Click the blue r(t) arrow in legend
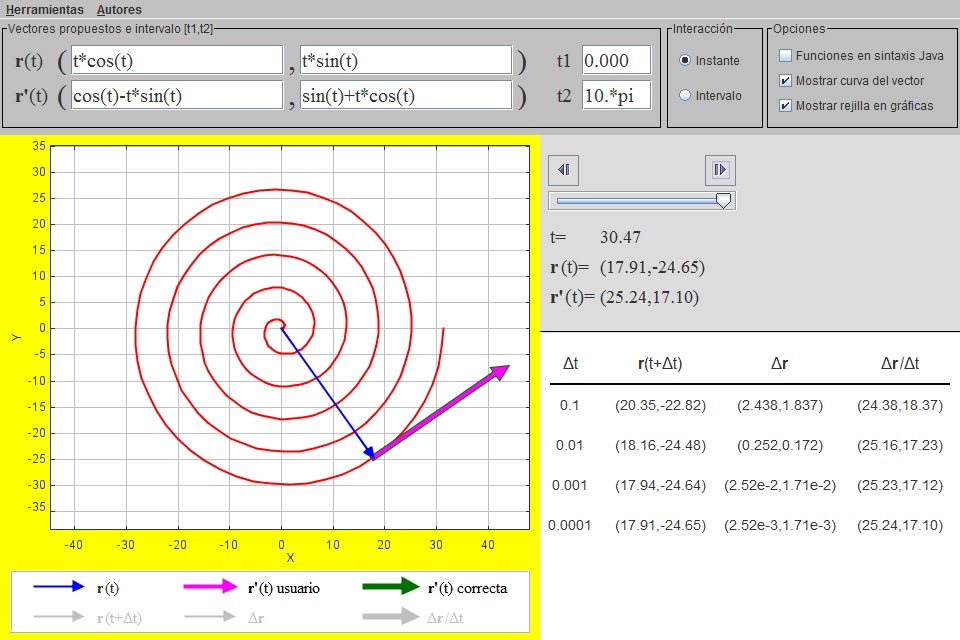The image size is (960, 640). click(58, 587)
